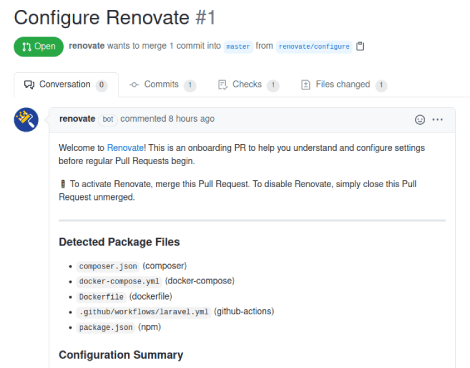Click the renovate author name in header
This screenshot has height=368, width=470.
click(x=87, y=46)
